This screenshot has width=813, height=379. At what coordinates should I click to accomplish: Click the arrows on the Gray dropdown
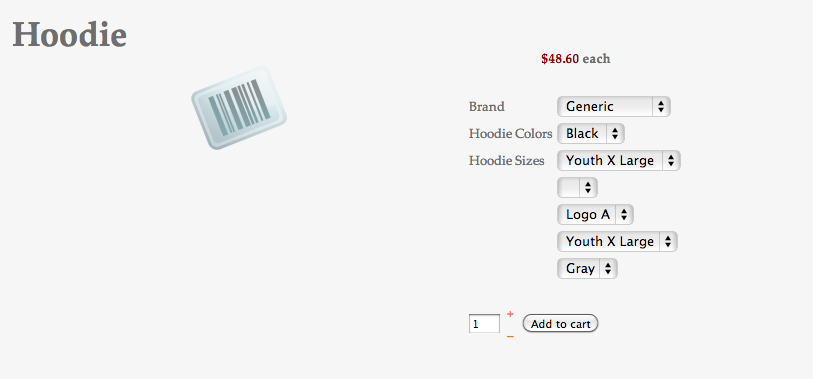608,269
